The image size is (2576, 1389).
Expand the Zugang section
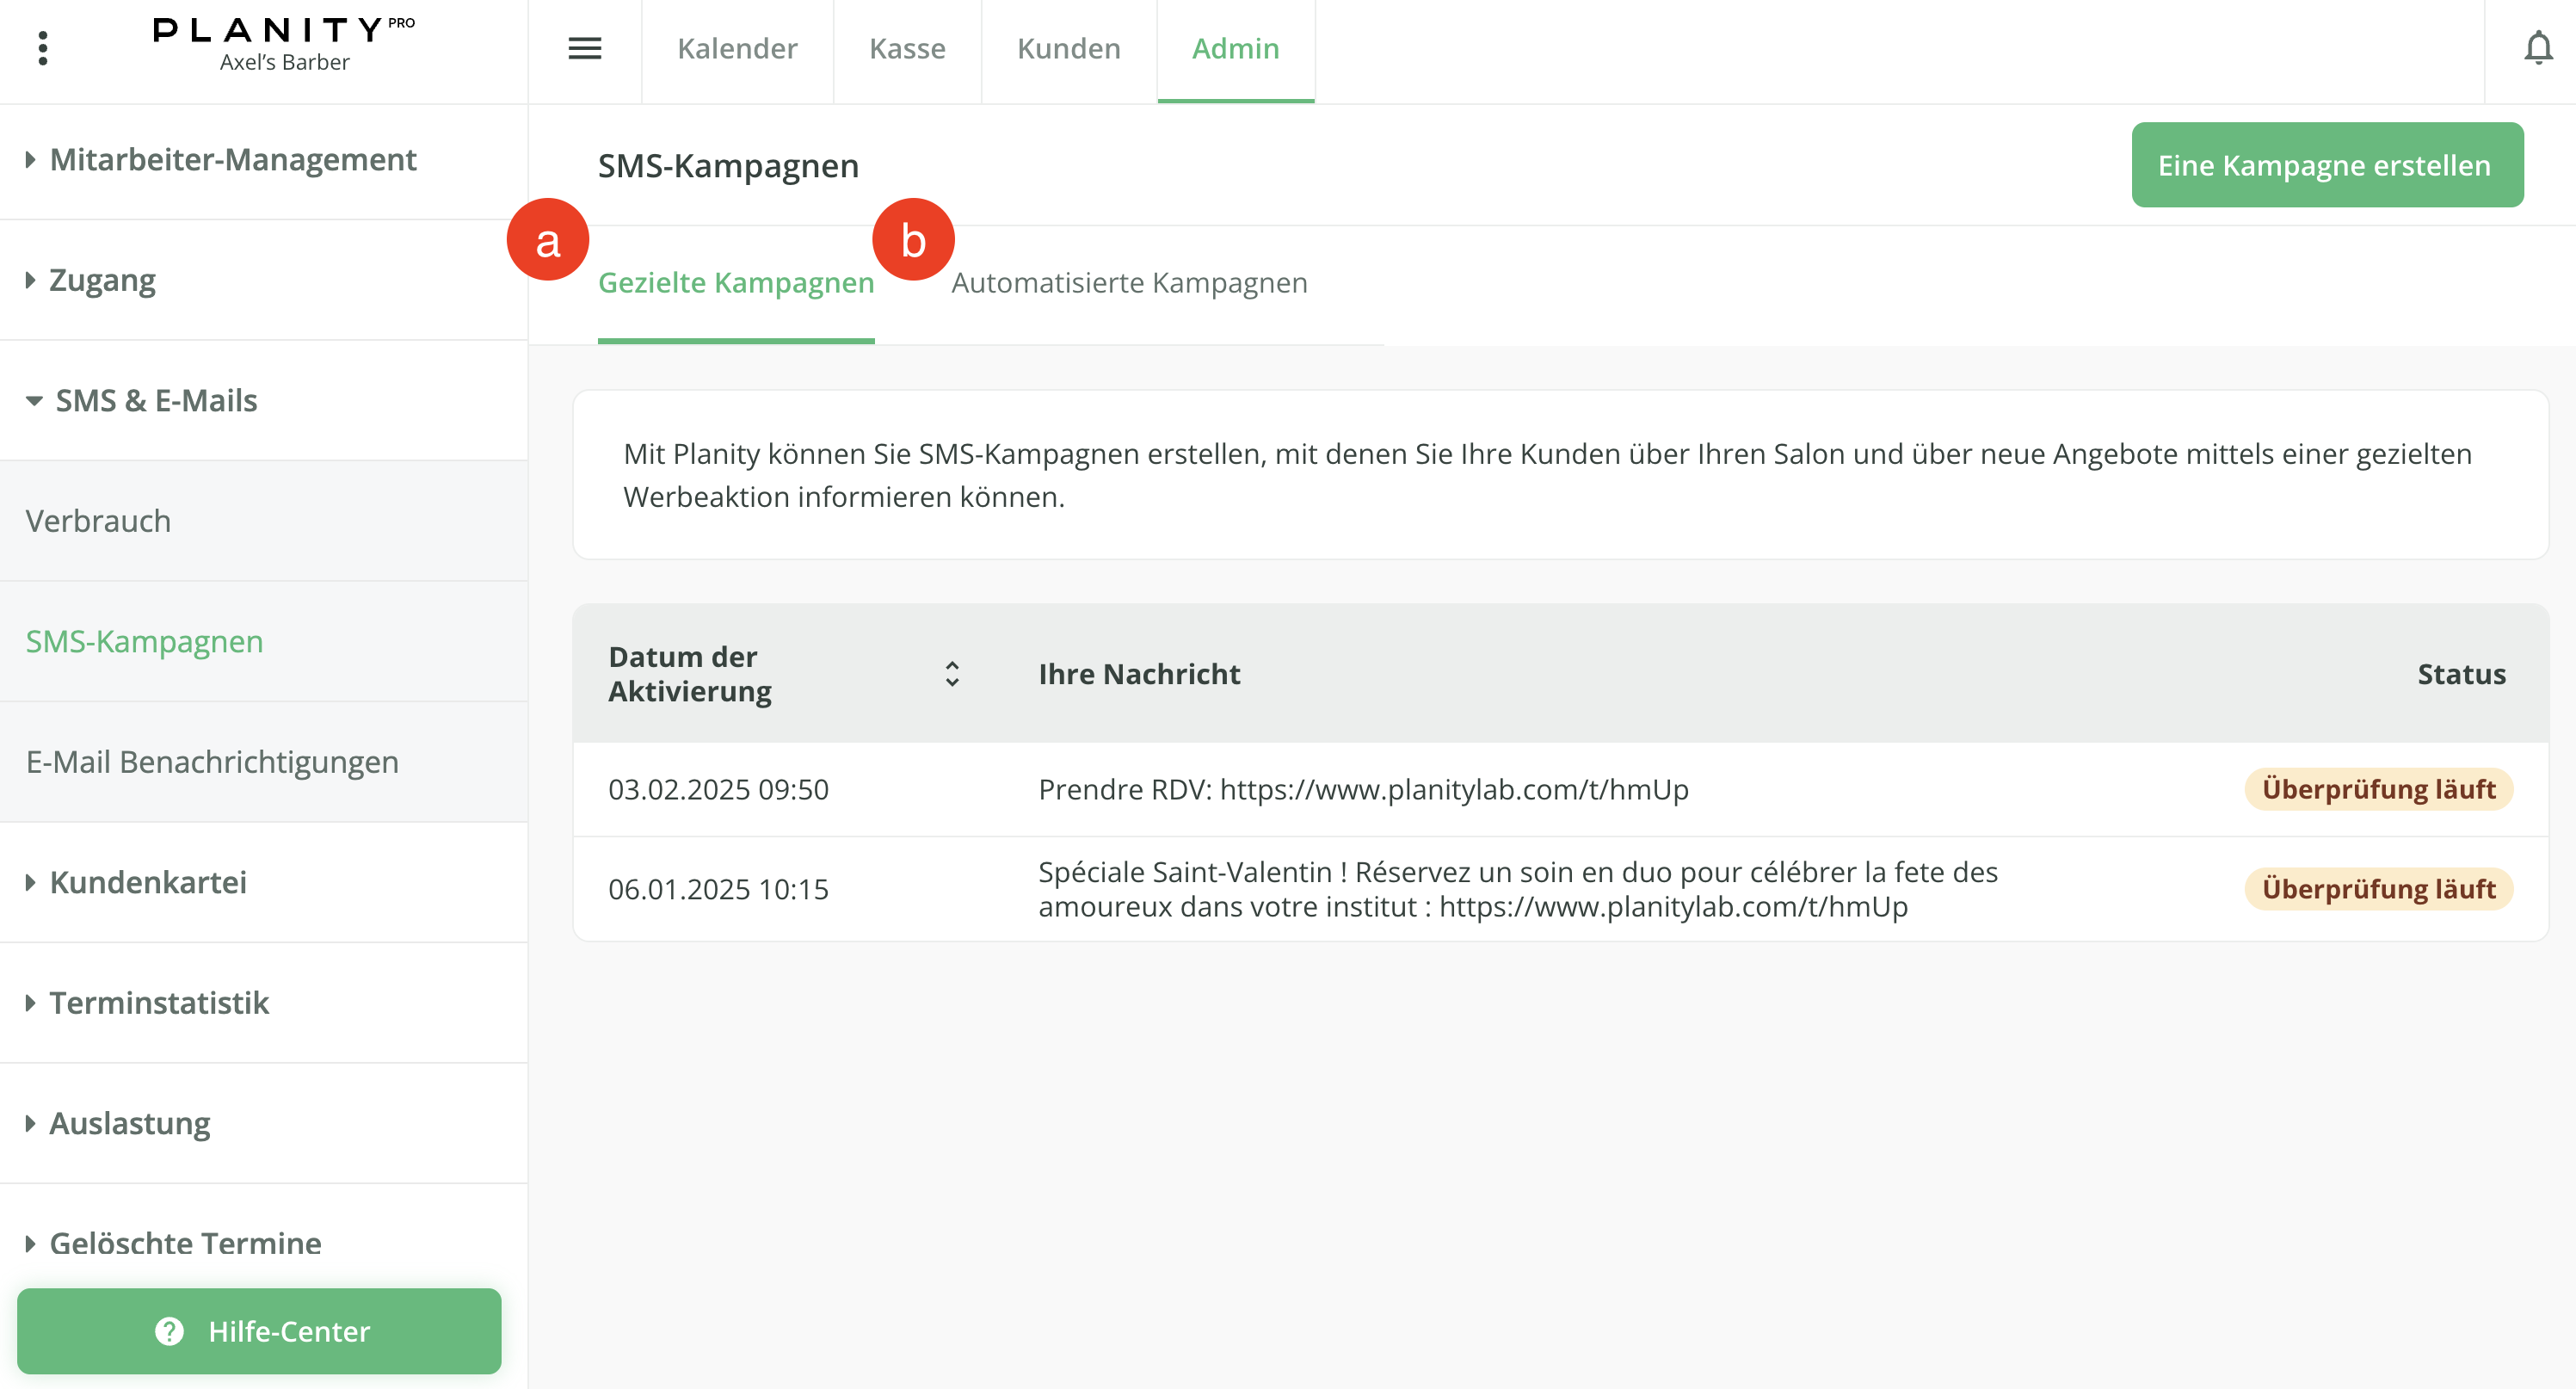pos(102,280)
